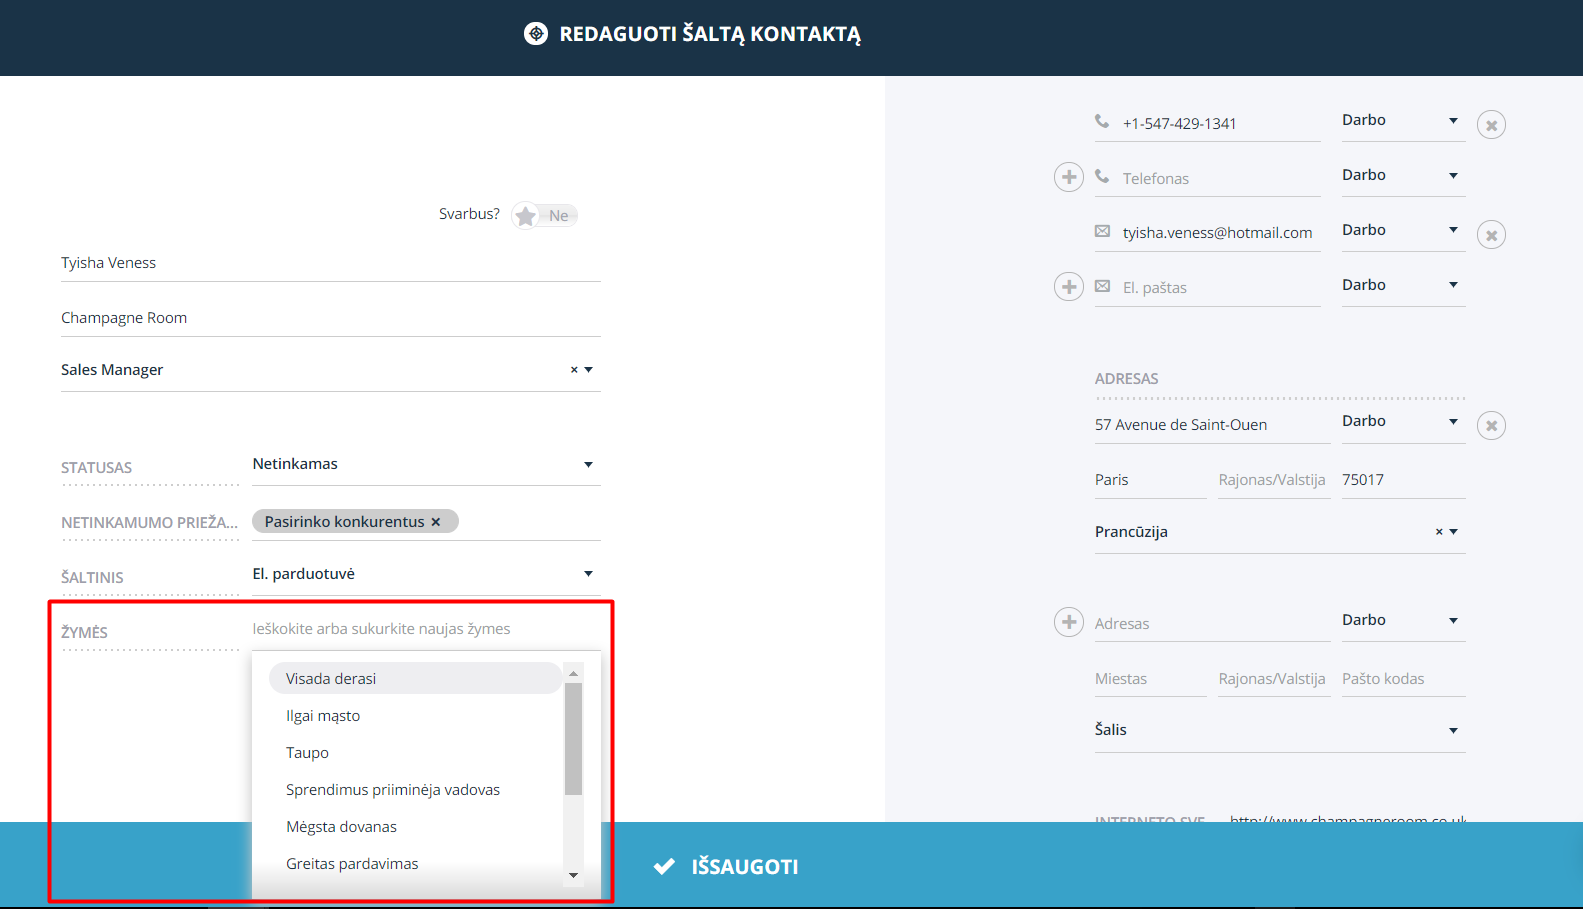This screenshot has height=909, width=1583.
Task: Save the contact with Išsaugoti
Action: coord(726,866)
